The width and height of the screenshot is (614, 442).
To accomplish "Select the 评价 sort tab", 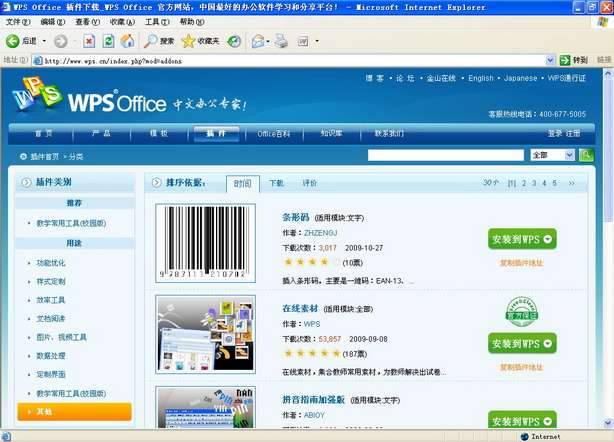I will [x=310, y=183].
